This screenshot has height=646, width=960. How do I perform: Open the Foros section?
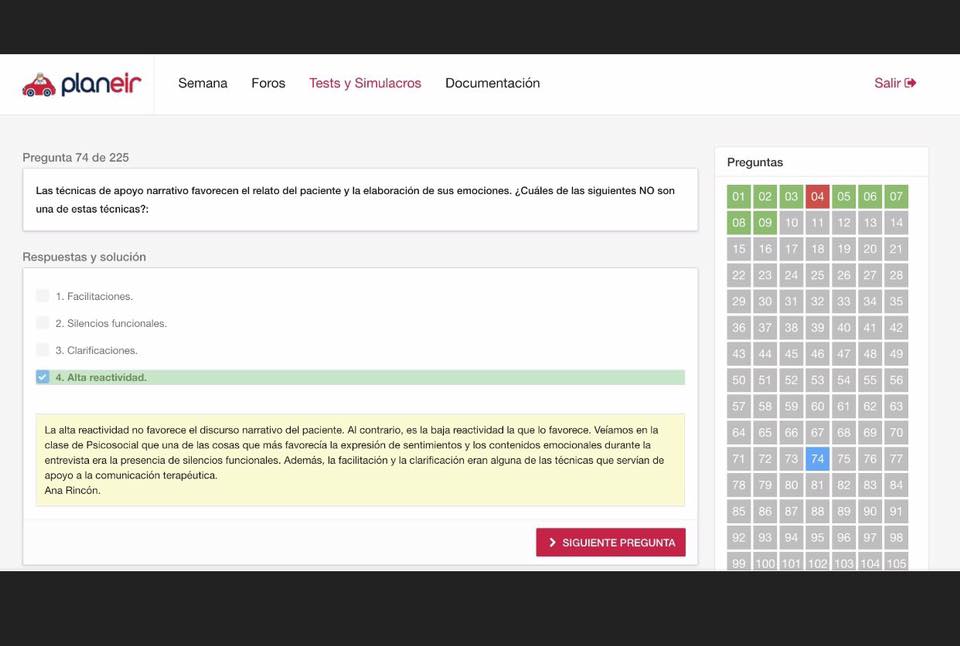[268, 83]
